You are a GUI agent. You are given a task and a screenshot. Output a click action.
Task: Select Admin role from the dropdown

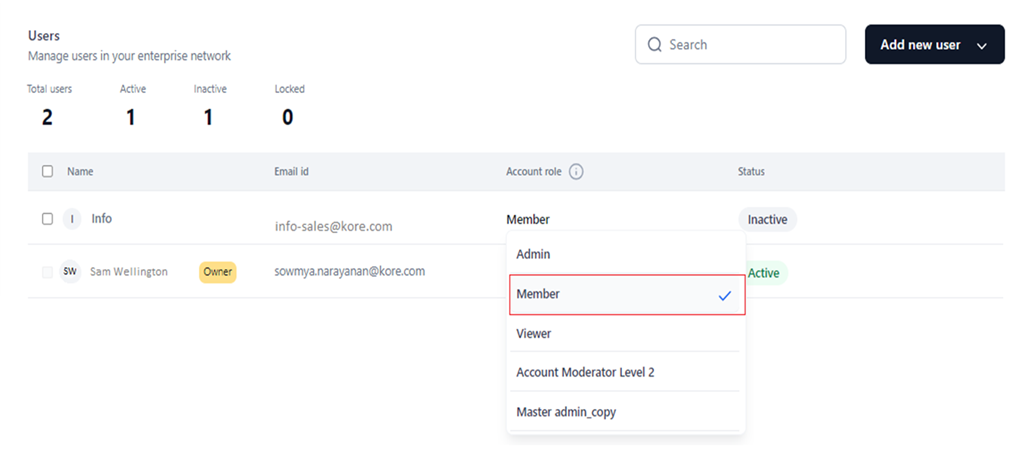(626, 254)
